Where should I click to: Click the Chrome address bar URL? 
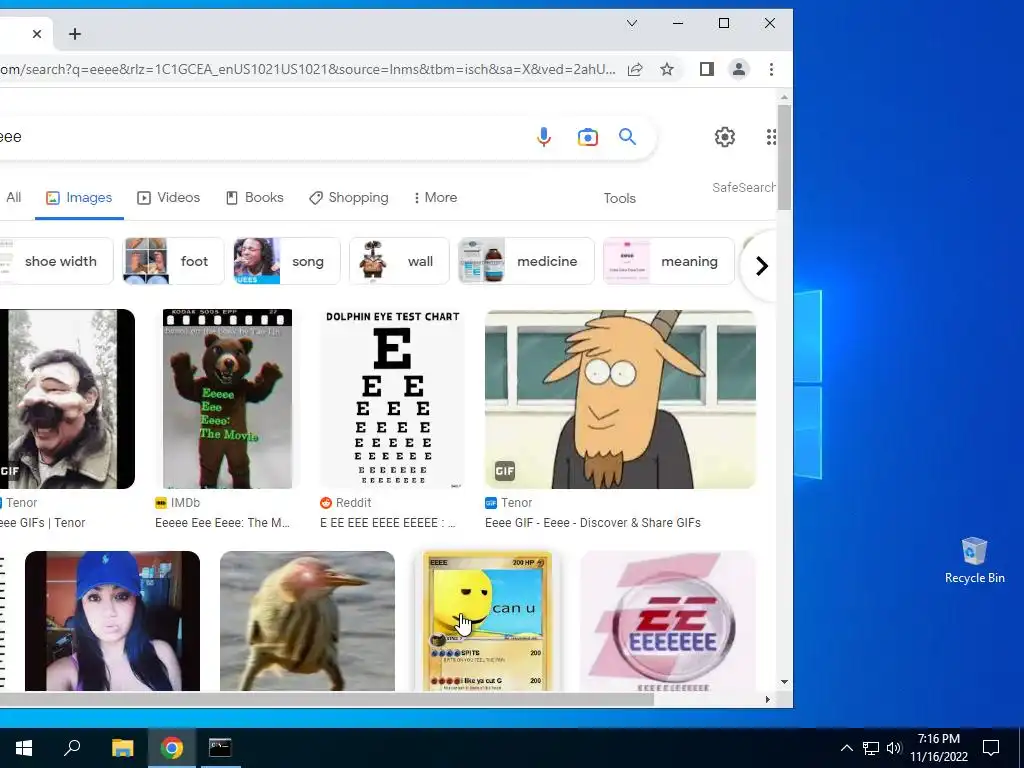coord(307,69)
